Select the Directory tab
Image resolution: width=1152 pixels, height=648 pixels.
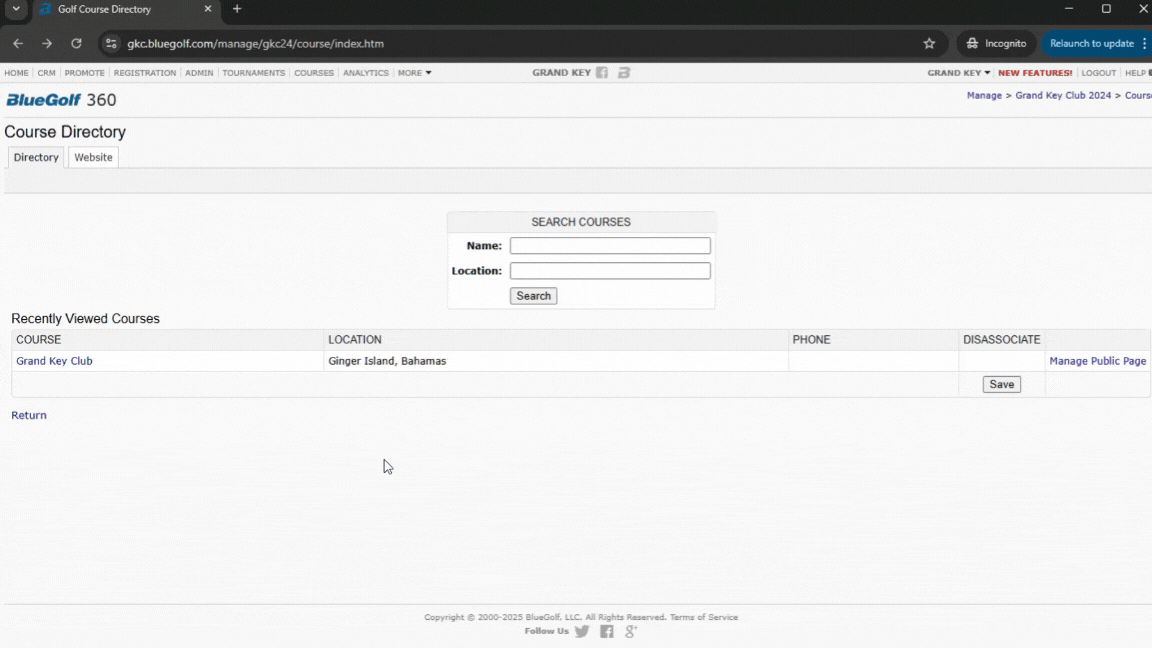pyautogui.click(x=36, y=157)
